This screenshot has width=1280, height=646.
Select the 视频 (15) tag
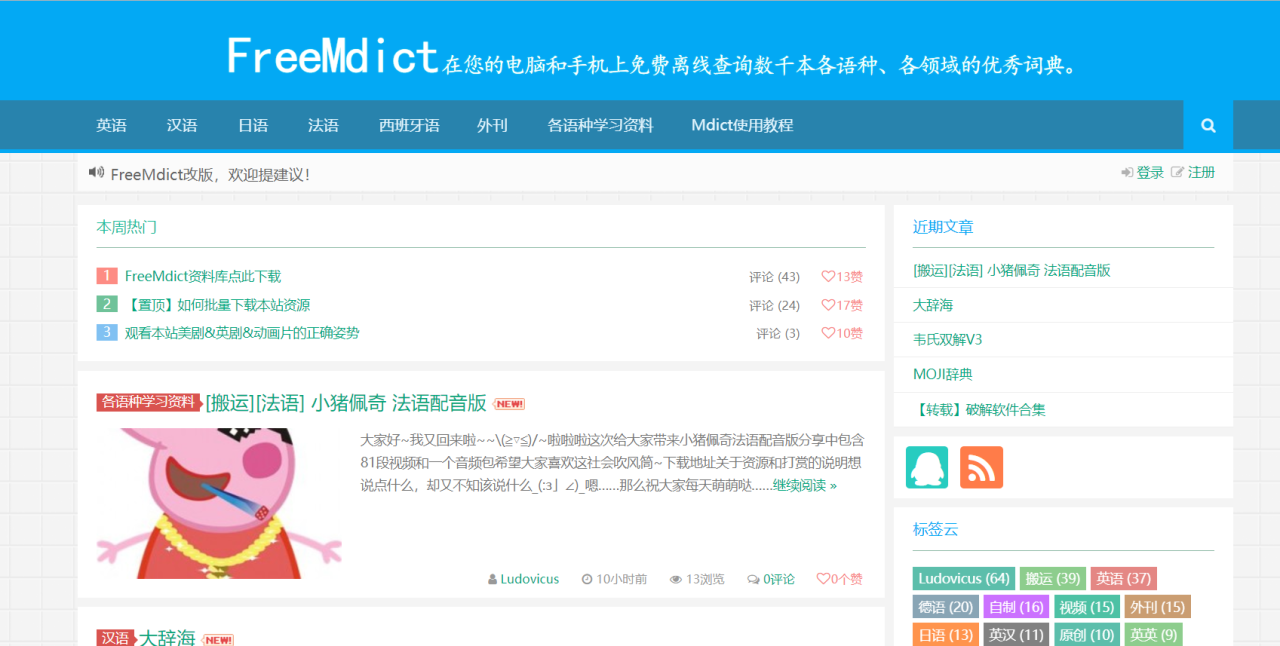click(x=1087, y=607)
